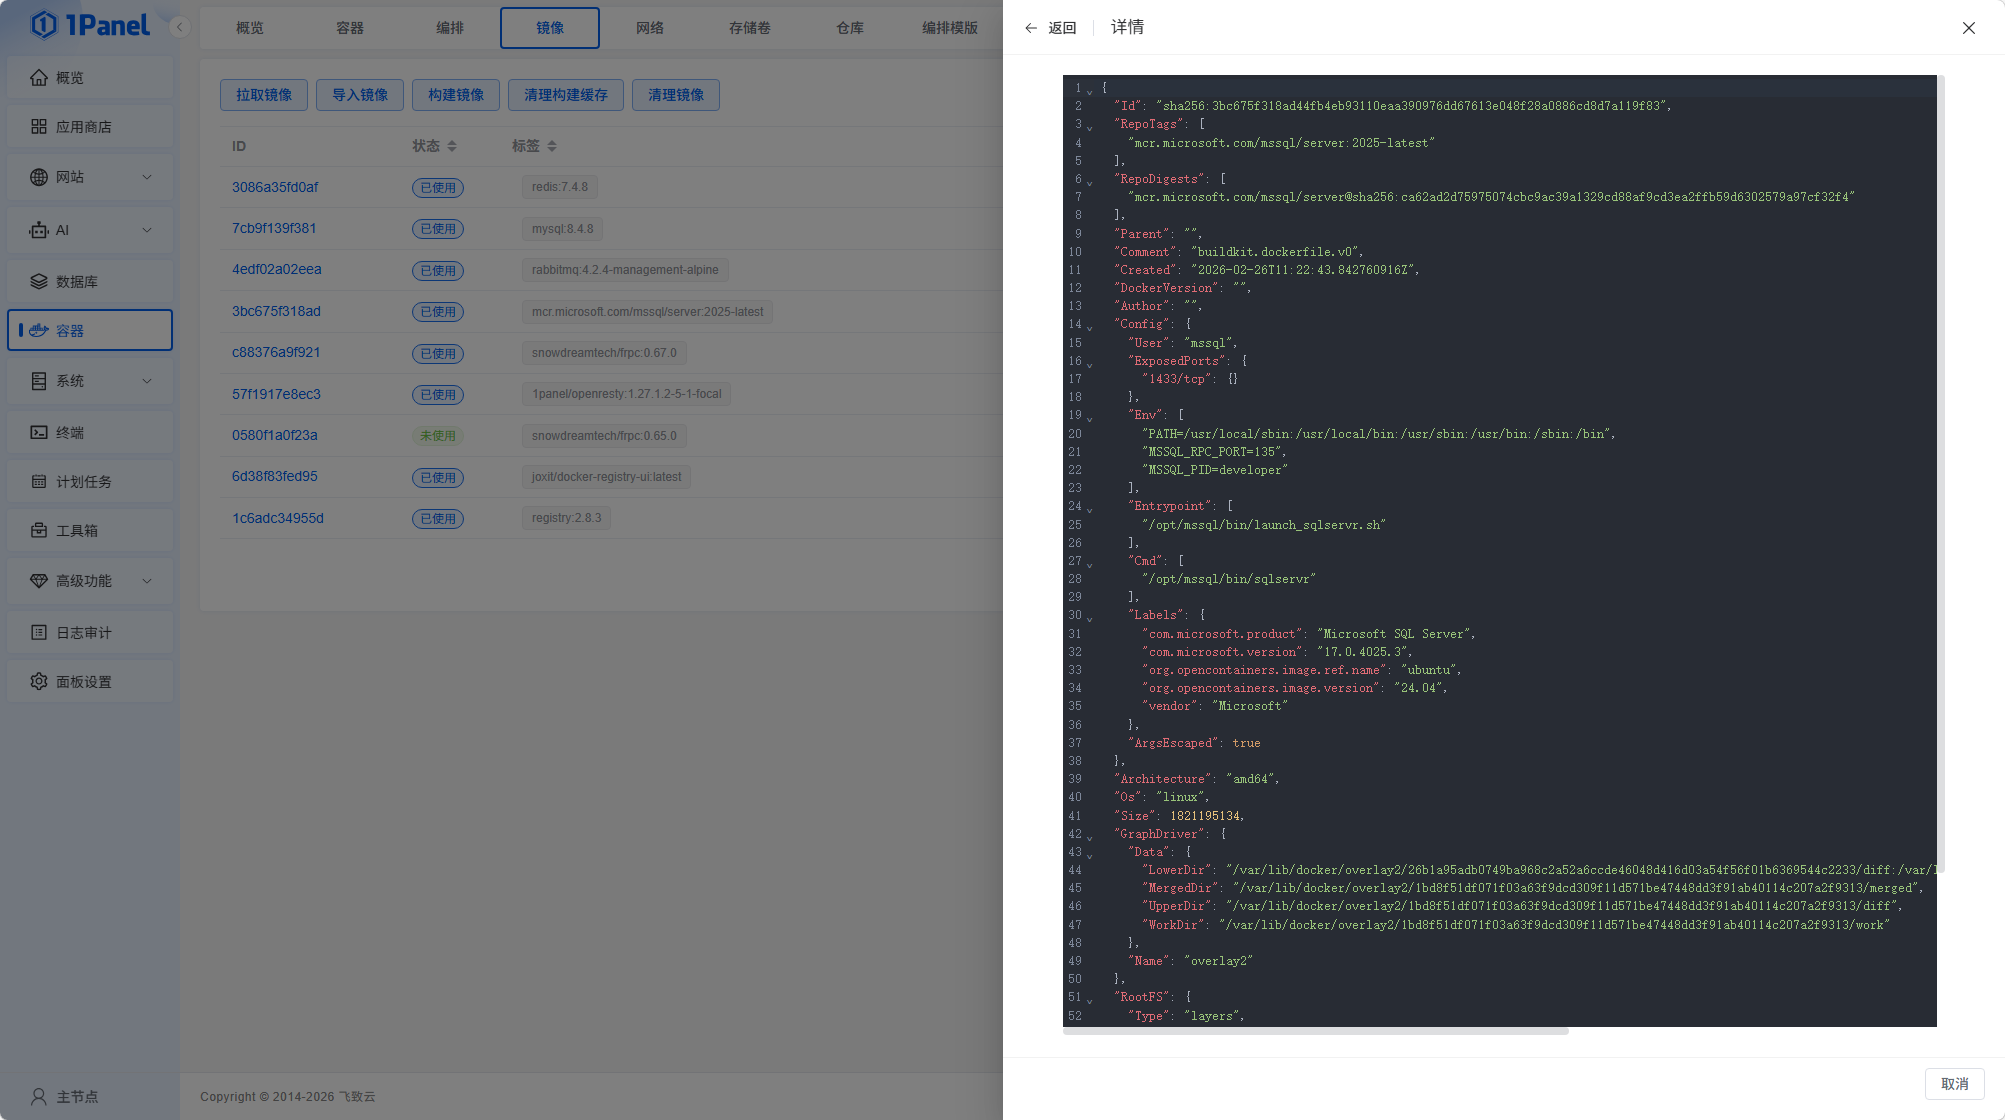Collapse the sidebar with the chevron button
The width and height of the screenshot is (2005, 1120).
click(x=180, y=27)
